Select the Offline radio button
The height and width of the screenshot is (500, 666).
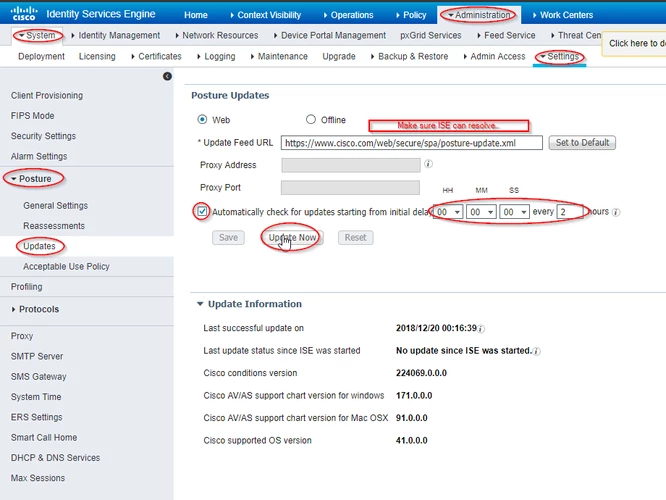pos(311,119)
